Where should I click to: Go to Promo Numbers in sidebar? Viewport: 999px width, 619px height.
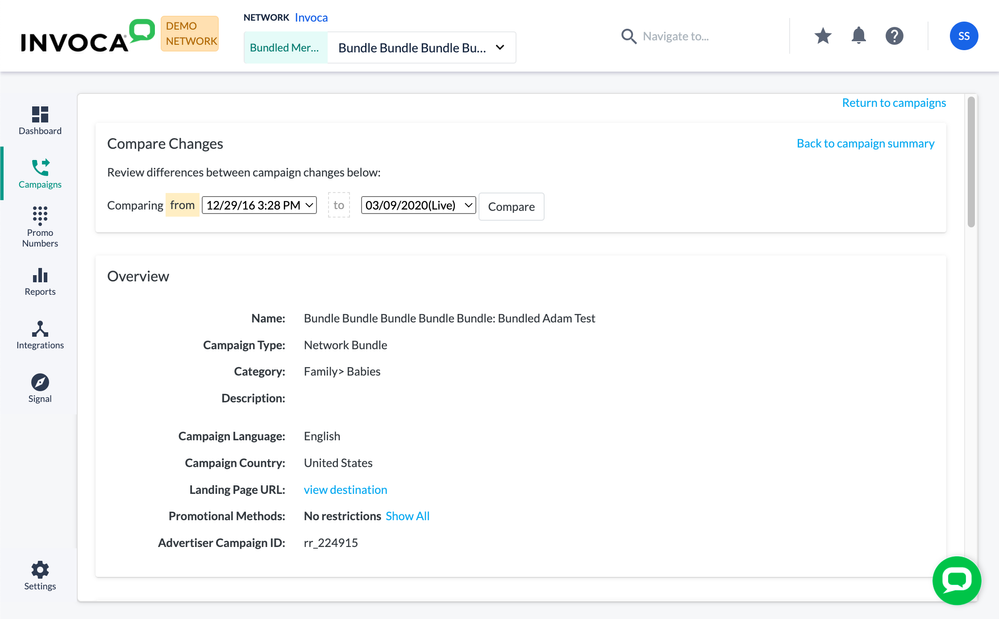click(x=40, y=227)
